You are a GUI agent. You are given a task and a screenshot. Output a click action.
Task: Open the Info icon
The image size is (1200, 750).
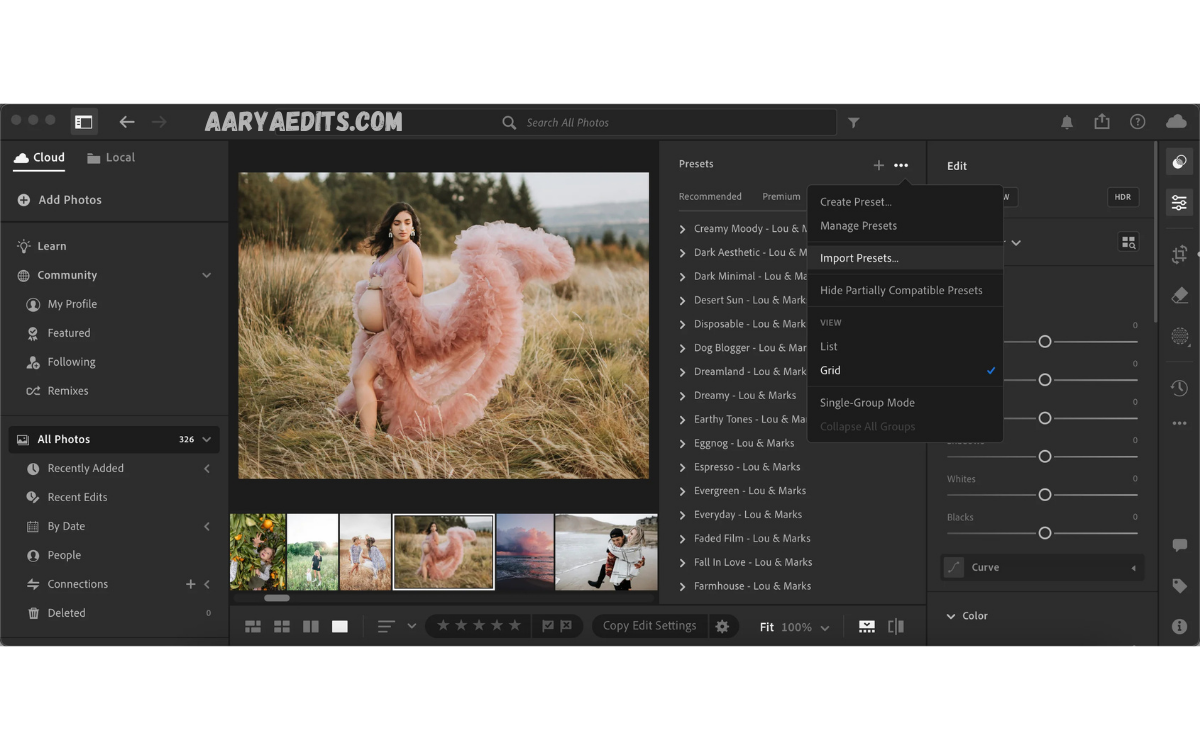(x=1179, y=626)
